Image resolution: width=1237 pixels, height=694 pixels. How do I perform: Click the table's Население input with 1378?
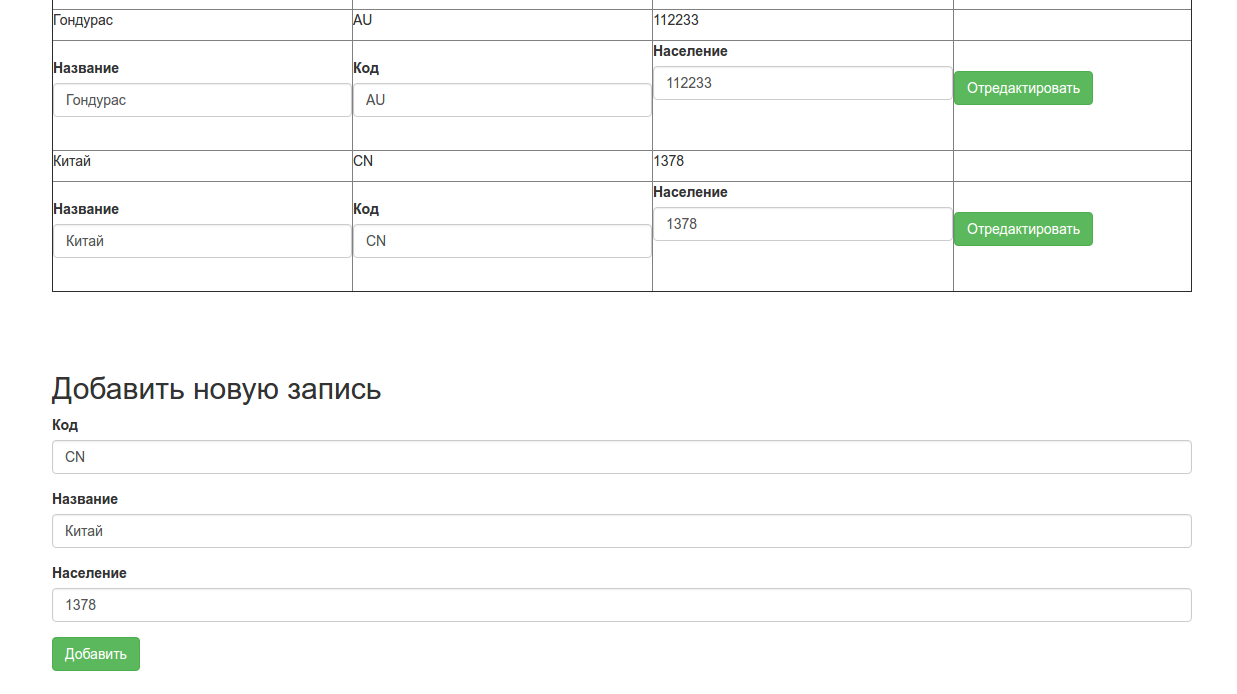click(x=802, y=224)
